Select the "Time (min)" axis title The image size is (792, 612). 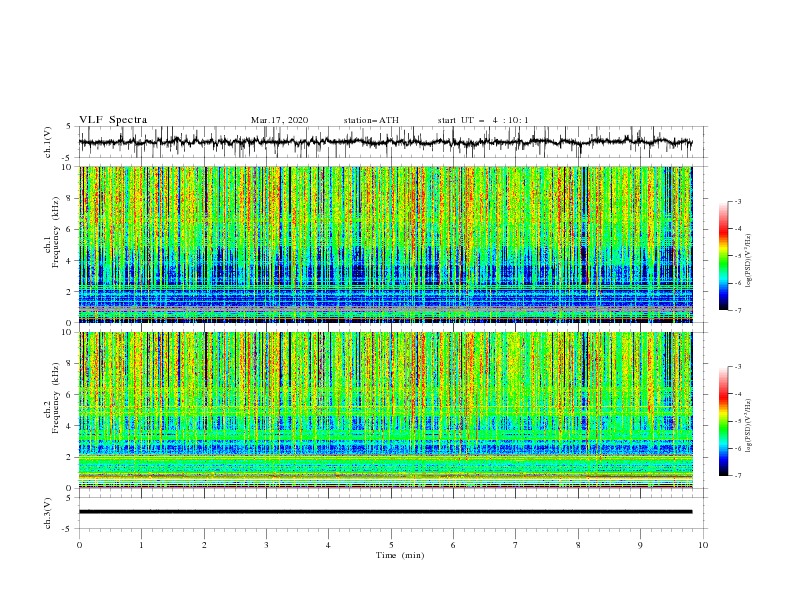point(400,555)
